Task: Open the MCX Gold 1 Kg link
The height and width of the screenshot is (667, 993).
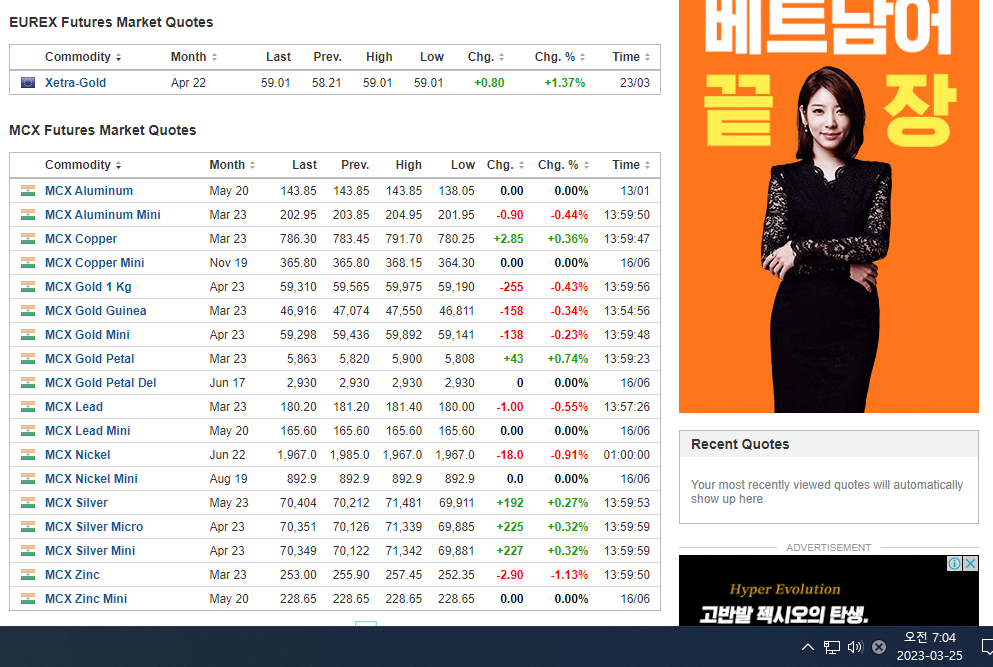Action: 88,287
